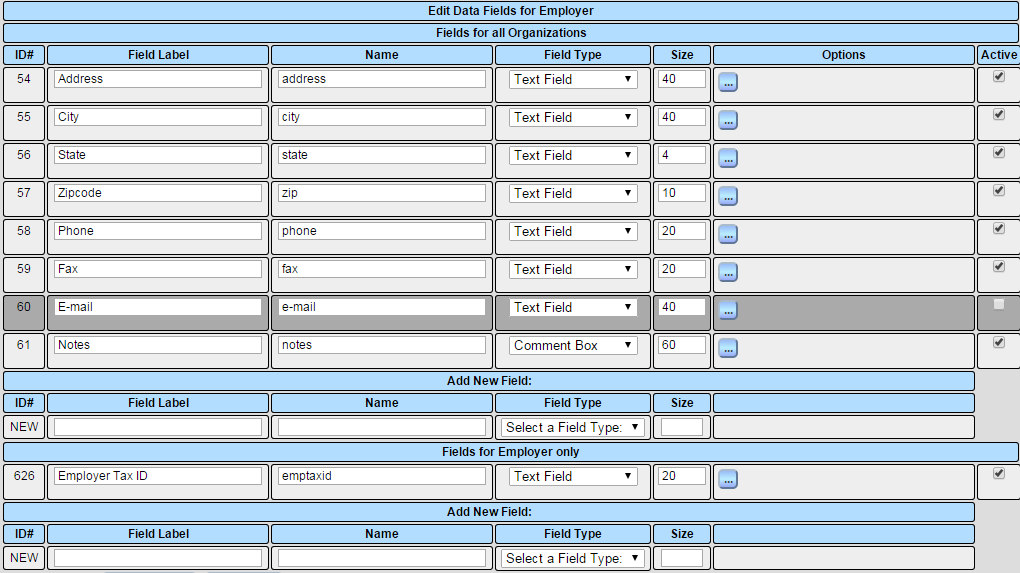Expand Field Type dropdown for Zipcode

coord(573,194)
